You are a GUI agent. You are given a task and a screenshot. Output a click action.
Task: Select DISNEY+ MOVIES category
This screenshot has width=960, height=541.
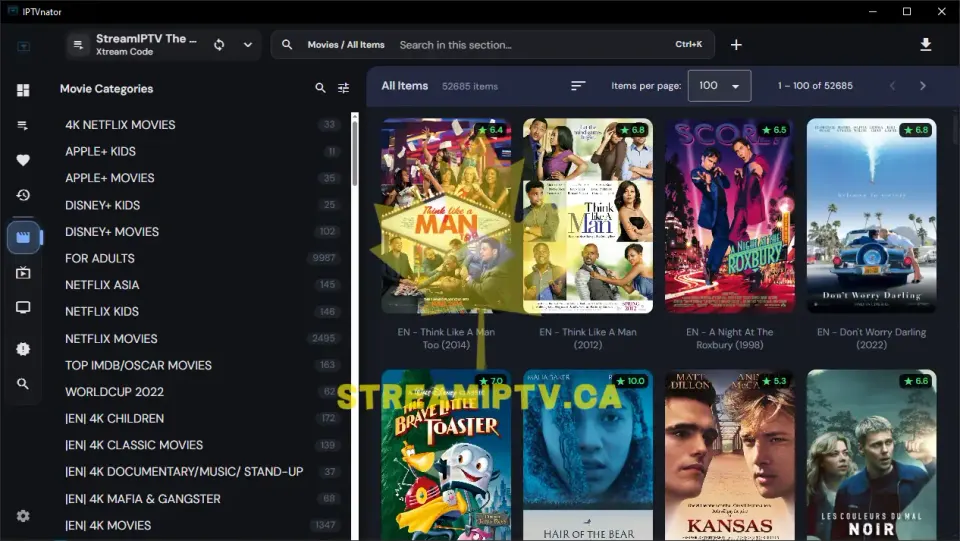click(x=202, y=231)
